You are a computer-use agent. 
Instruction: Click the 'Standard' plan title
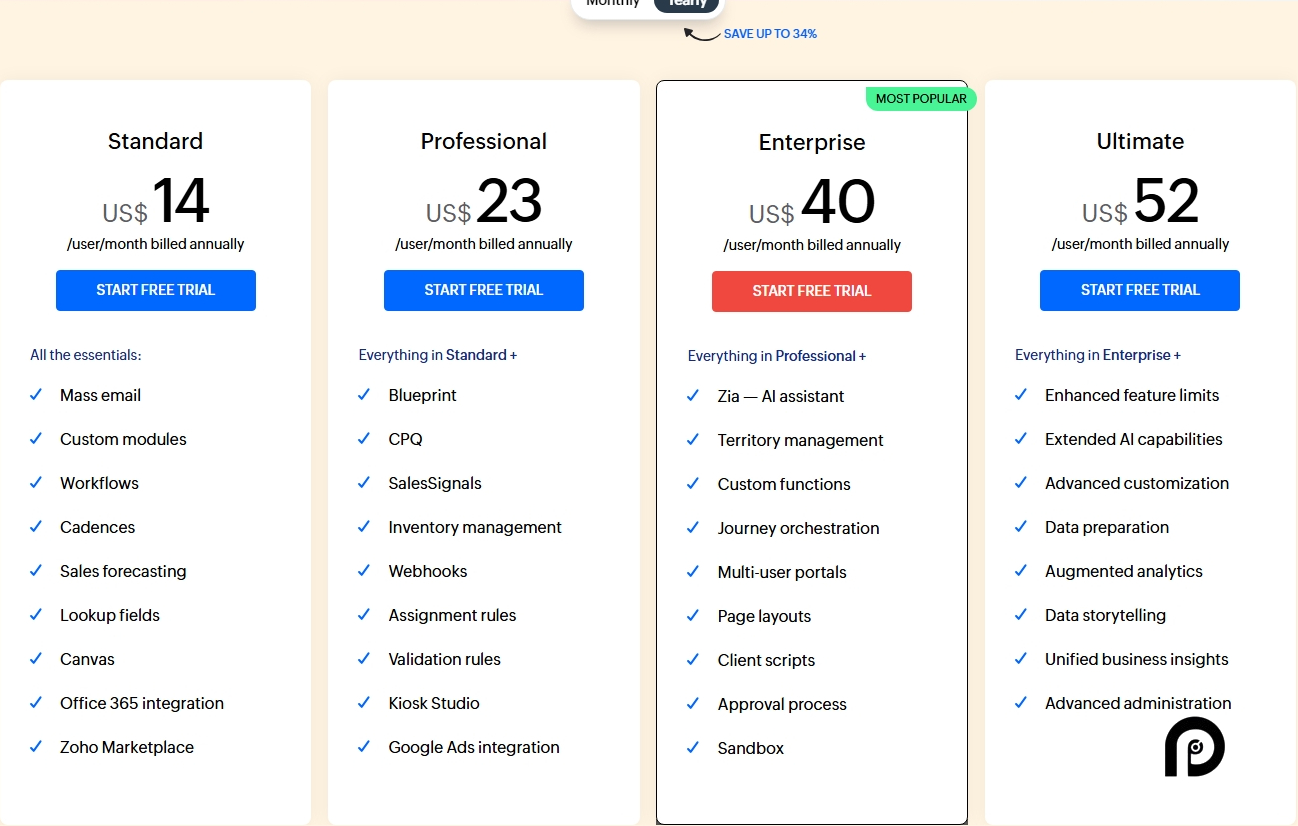tap(155, 141)
